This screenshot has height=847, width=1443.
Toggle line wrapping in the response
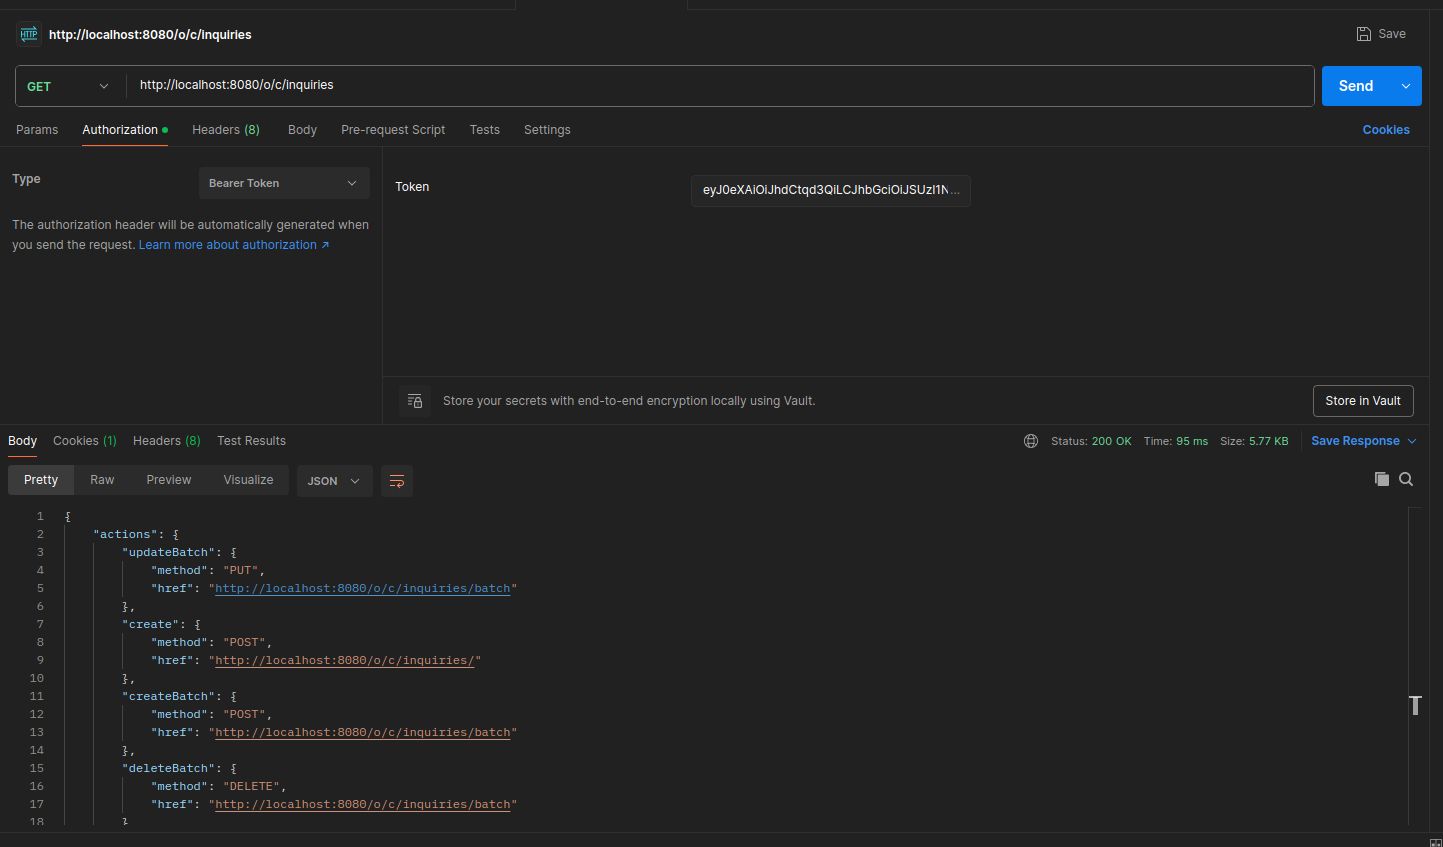click(x=397, y=481)
